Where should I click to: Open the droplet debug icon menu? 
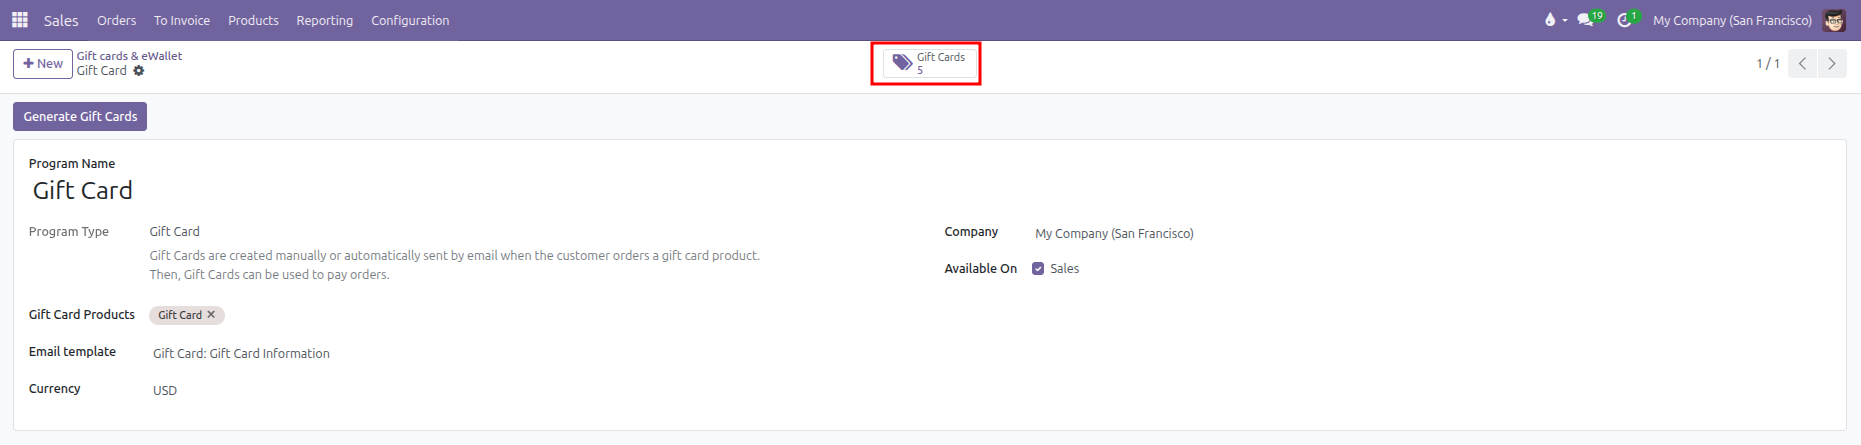coord(1554,20)
